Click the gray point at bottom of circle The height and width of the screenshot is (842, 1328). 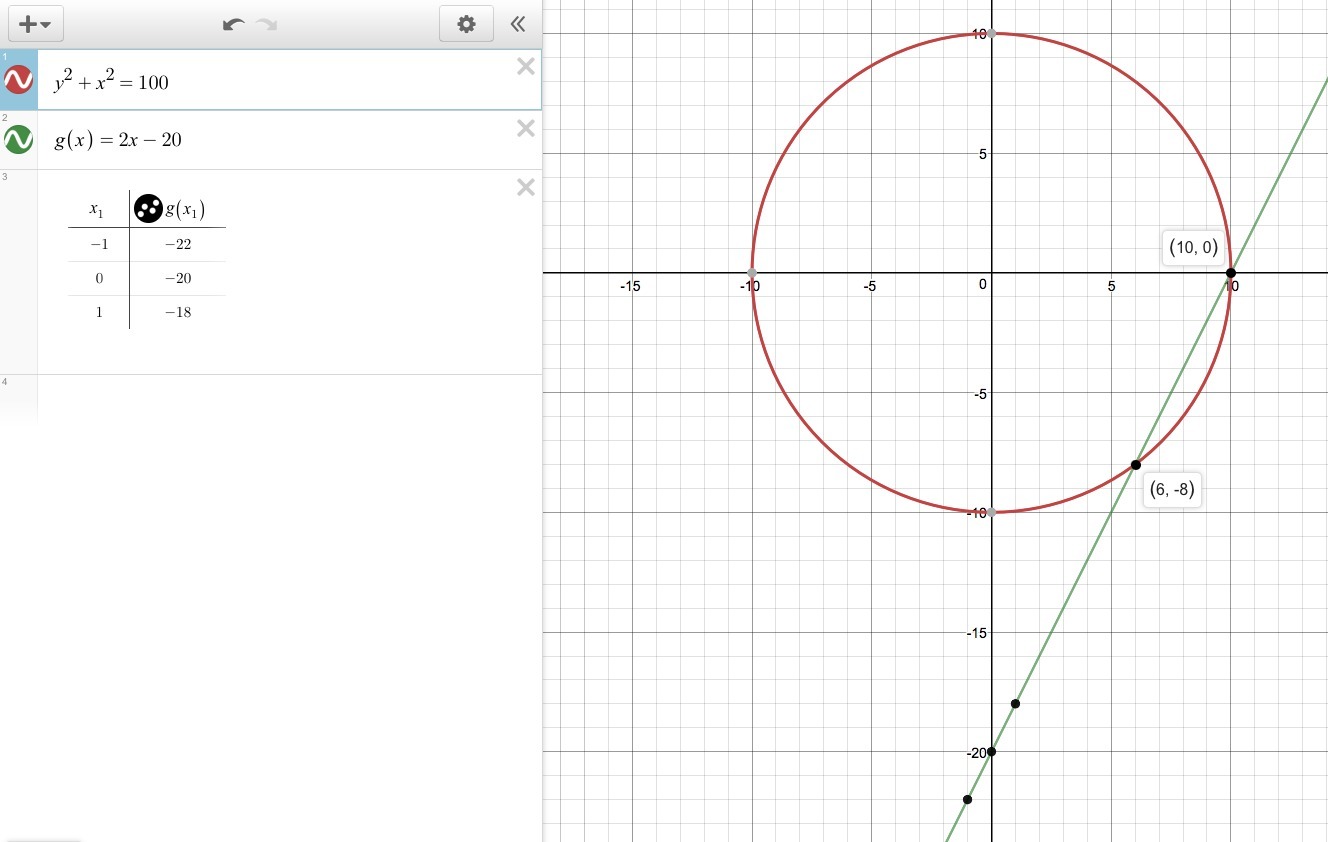(x=992, y=512)
